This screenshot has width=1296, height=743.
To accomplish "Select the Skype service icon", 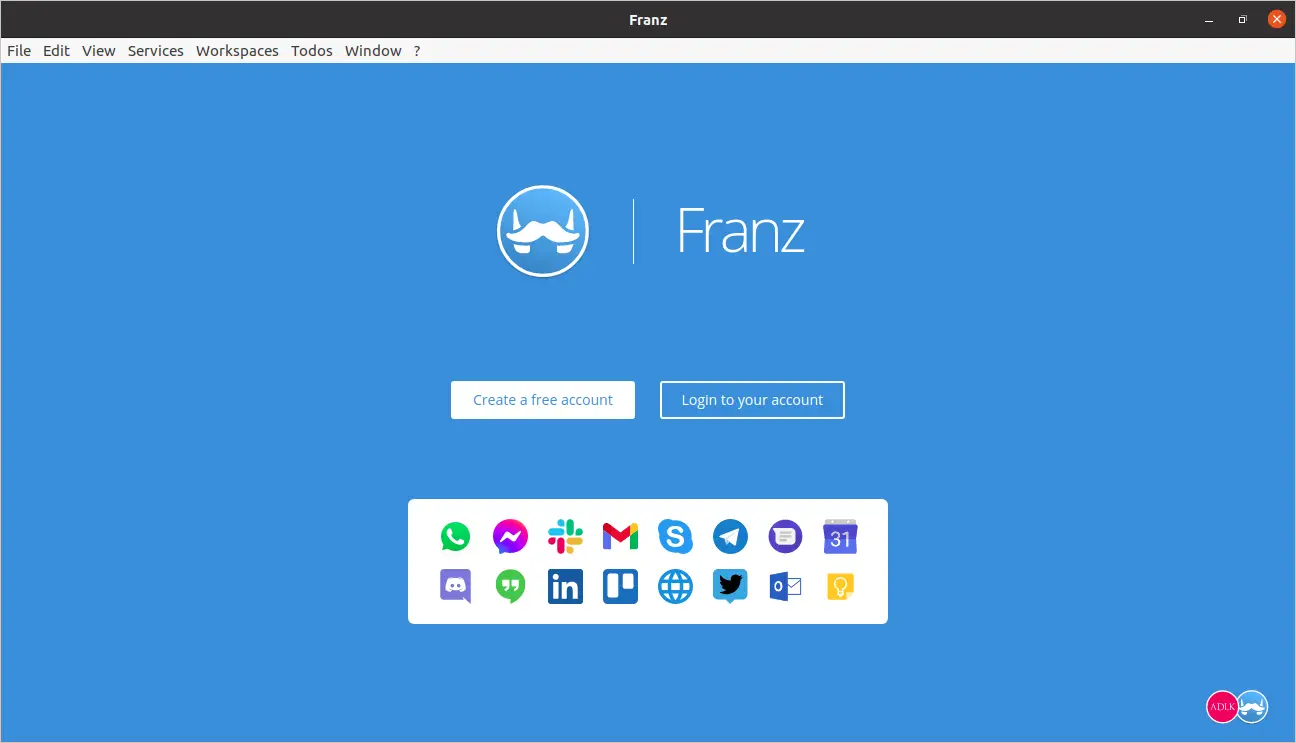I will click(675, 537).
